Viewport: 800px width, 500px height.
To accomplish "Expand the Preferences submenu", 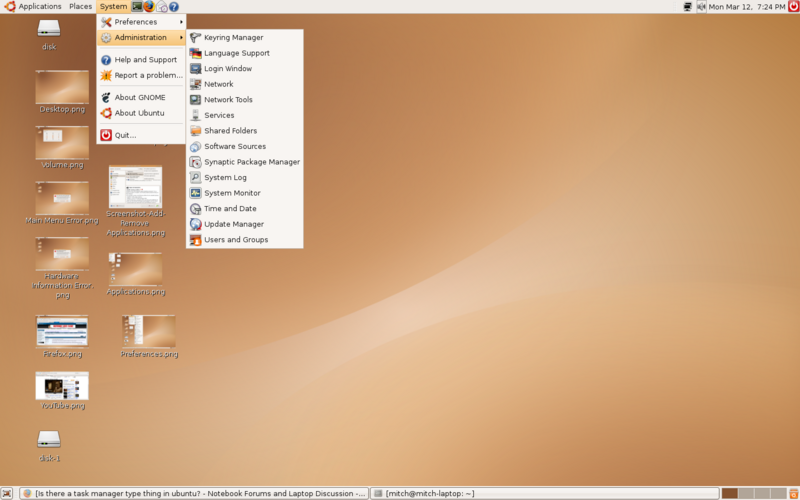I will 141,22.
